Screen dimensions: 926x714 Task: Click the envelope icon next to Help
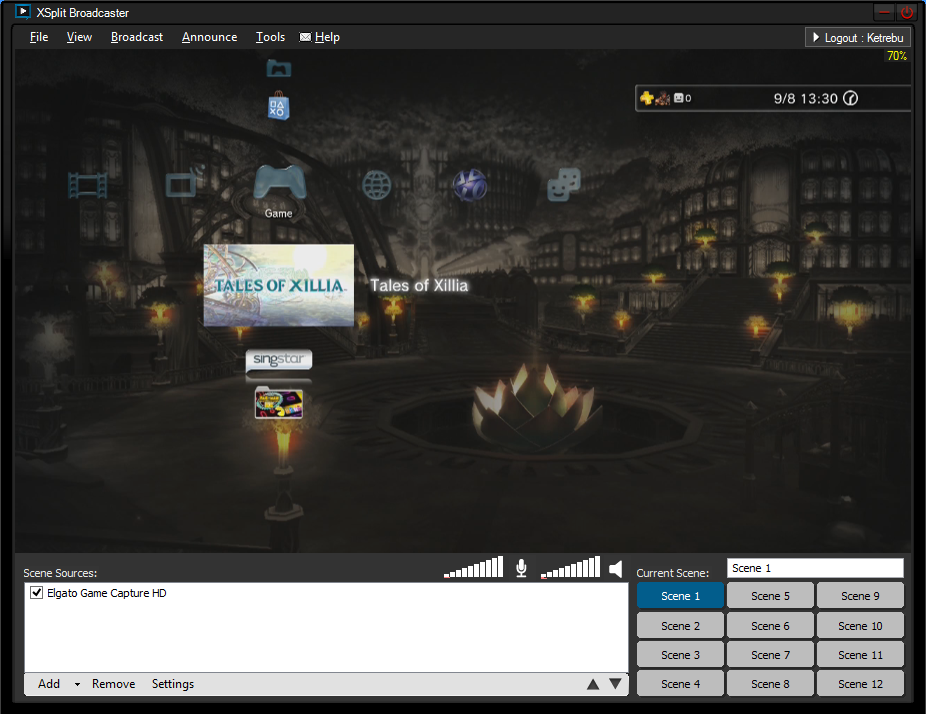pyautogui.click(x=305, y=37)
